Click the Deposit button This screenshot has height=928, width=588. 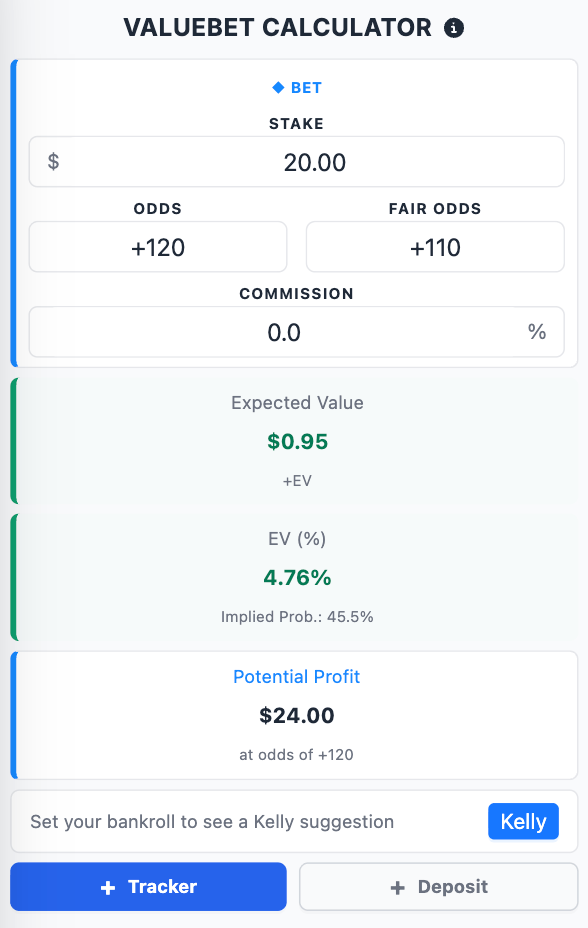pyautogui.click(x=438, y=887)
